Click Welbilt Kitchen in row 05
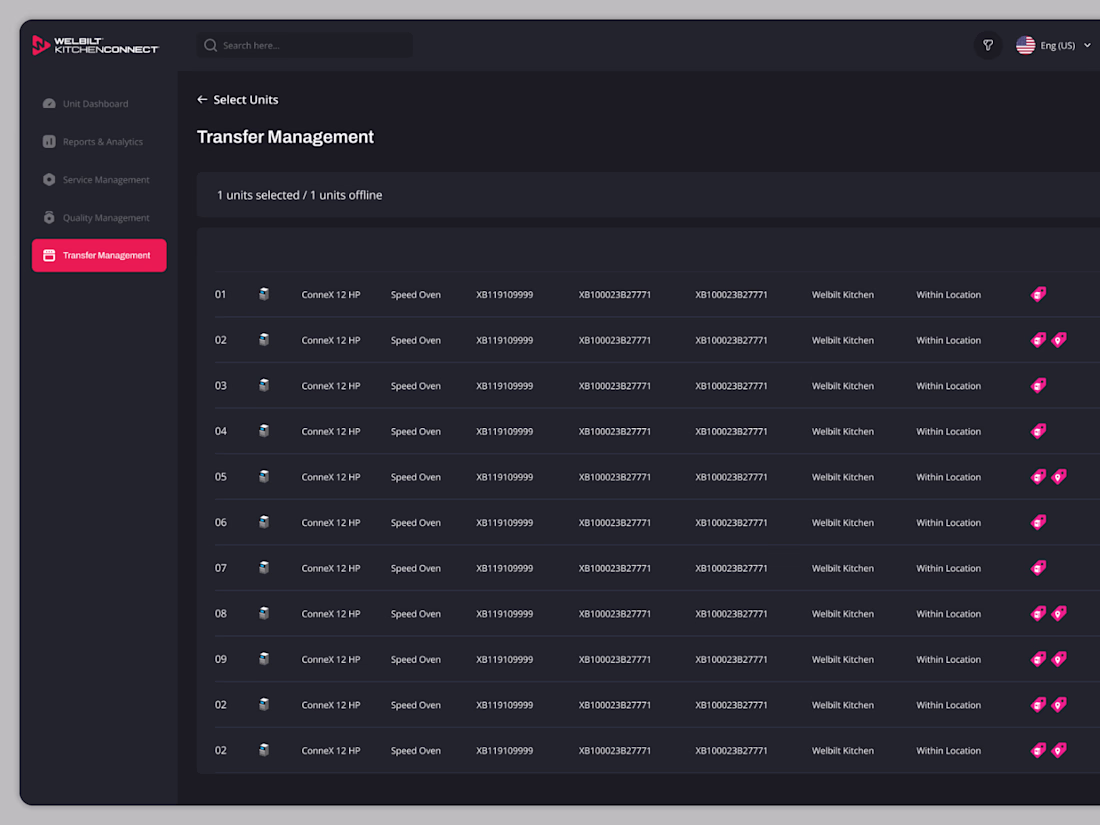This screenshot has width=1100, height=825. point(843,477)
